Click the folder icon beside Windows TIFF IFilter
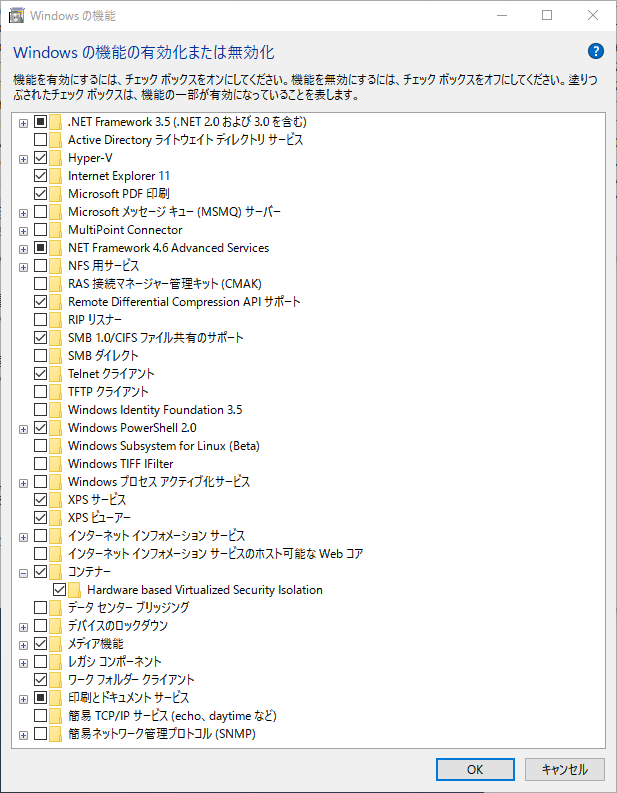617x793 pixels. (56, 464)
